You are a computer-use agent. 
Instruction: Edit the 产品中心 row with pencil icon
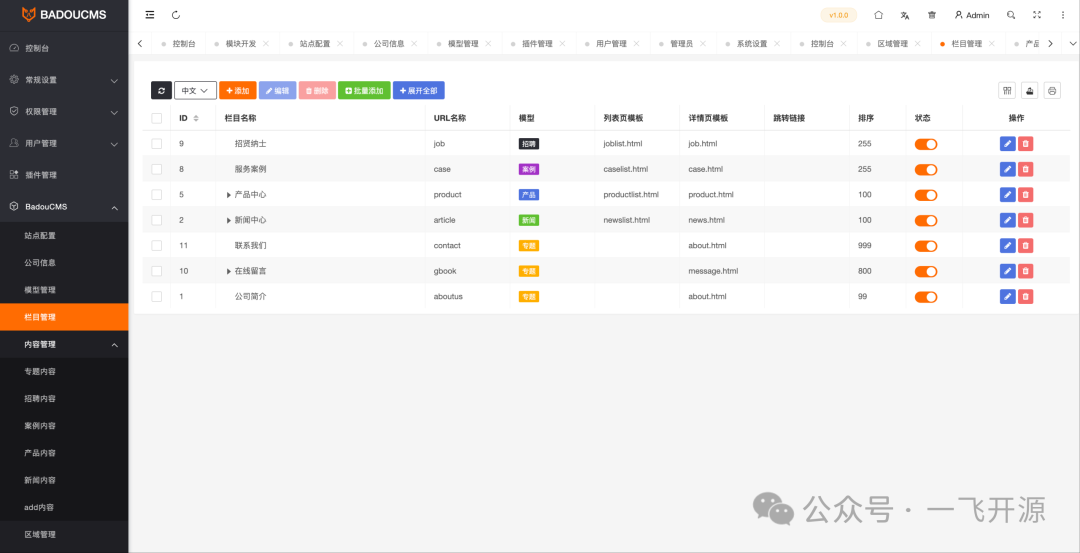1008,195
